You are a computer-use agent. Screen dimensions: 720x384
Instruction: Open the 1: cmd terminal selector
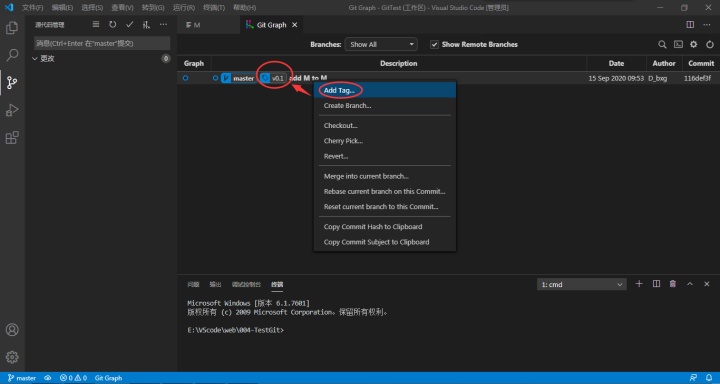click(x=582, y=284)
